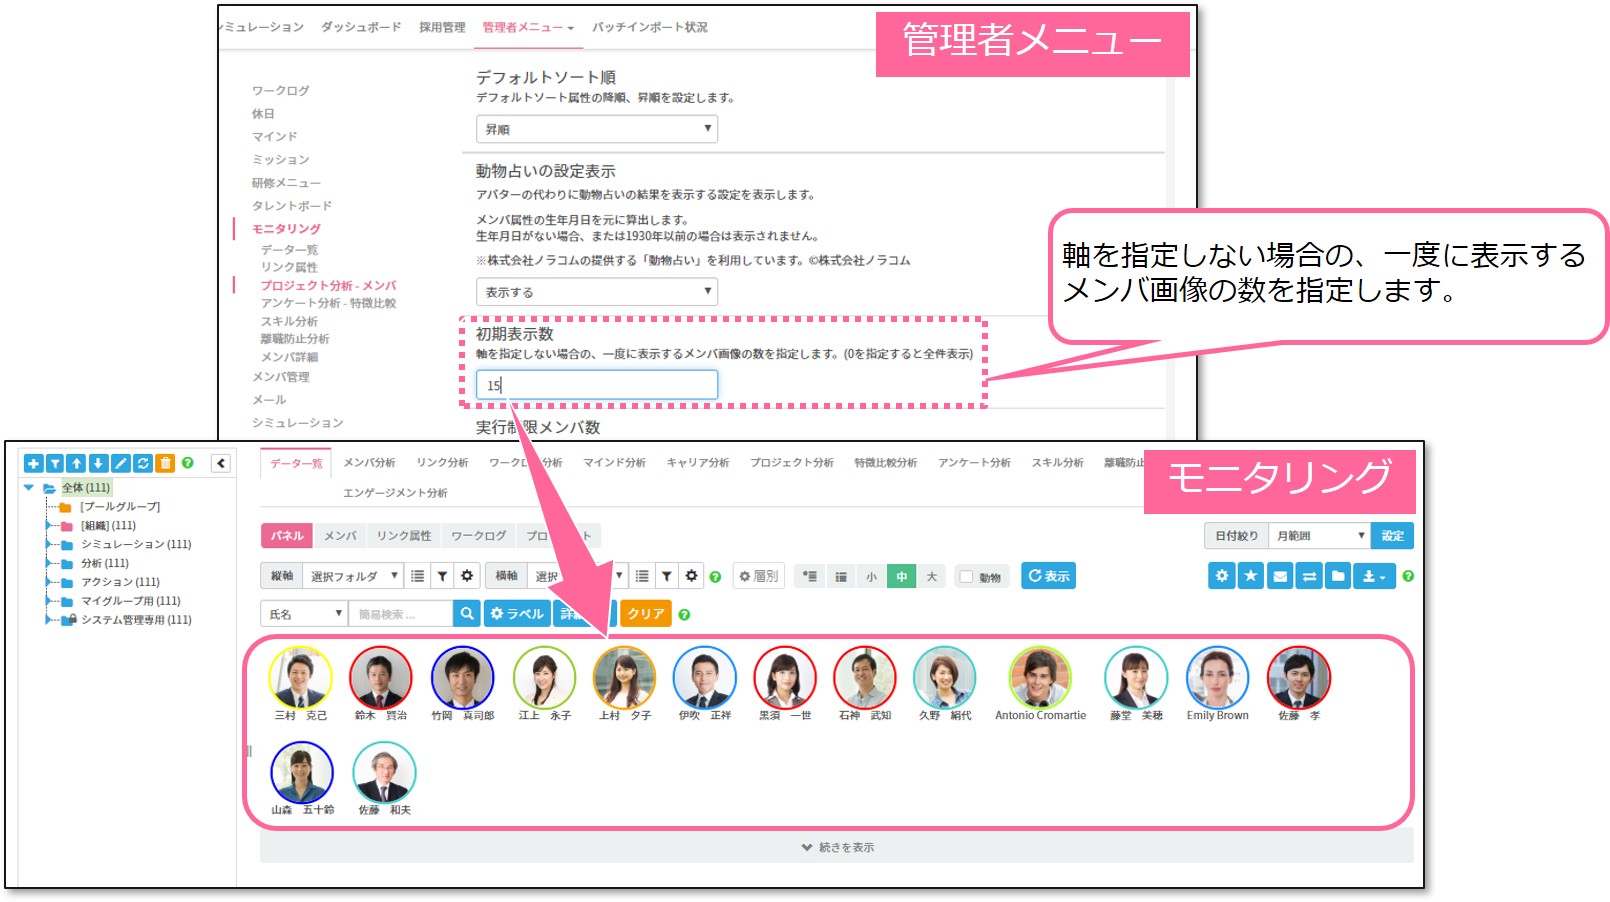
Task: Click the blue swap arrows icon
Action: coord(1308,576)
